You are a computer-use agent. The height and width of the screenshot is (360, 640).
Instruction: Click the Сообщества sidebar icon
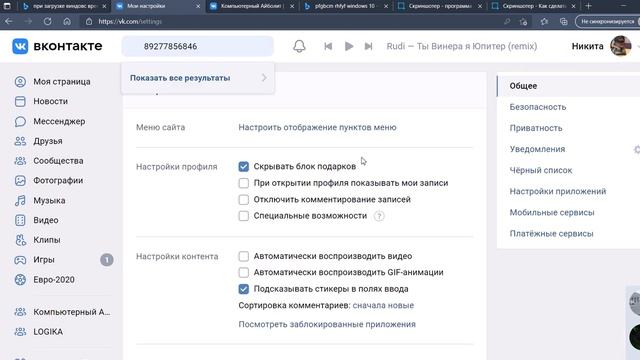tap(20, 161)
